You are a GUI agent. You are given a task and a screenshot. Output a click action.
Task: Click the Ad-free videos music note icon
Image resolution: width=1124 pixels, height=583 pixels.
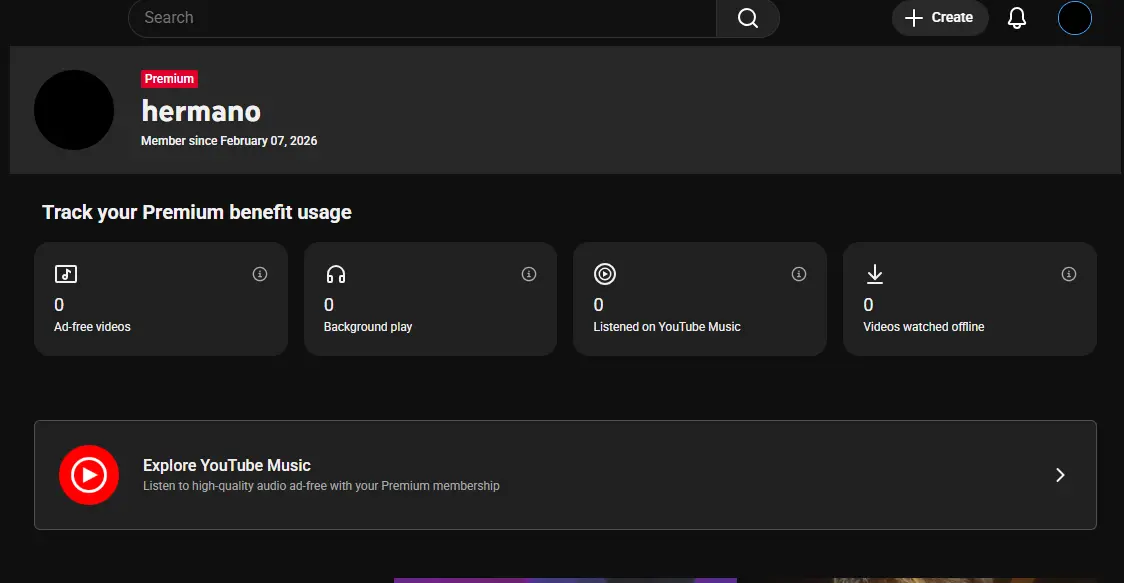click(x=66, y=274)
